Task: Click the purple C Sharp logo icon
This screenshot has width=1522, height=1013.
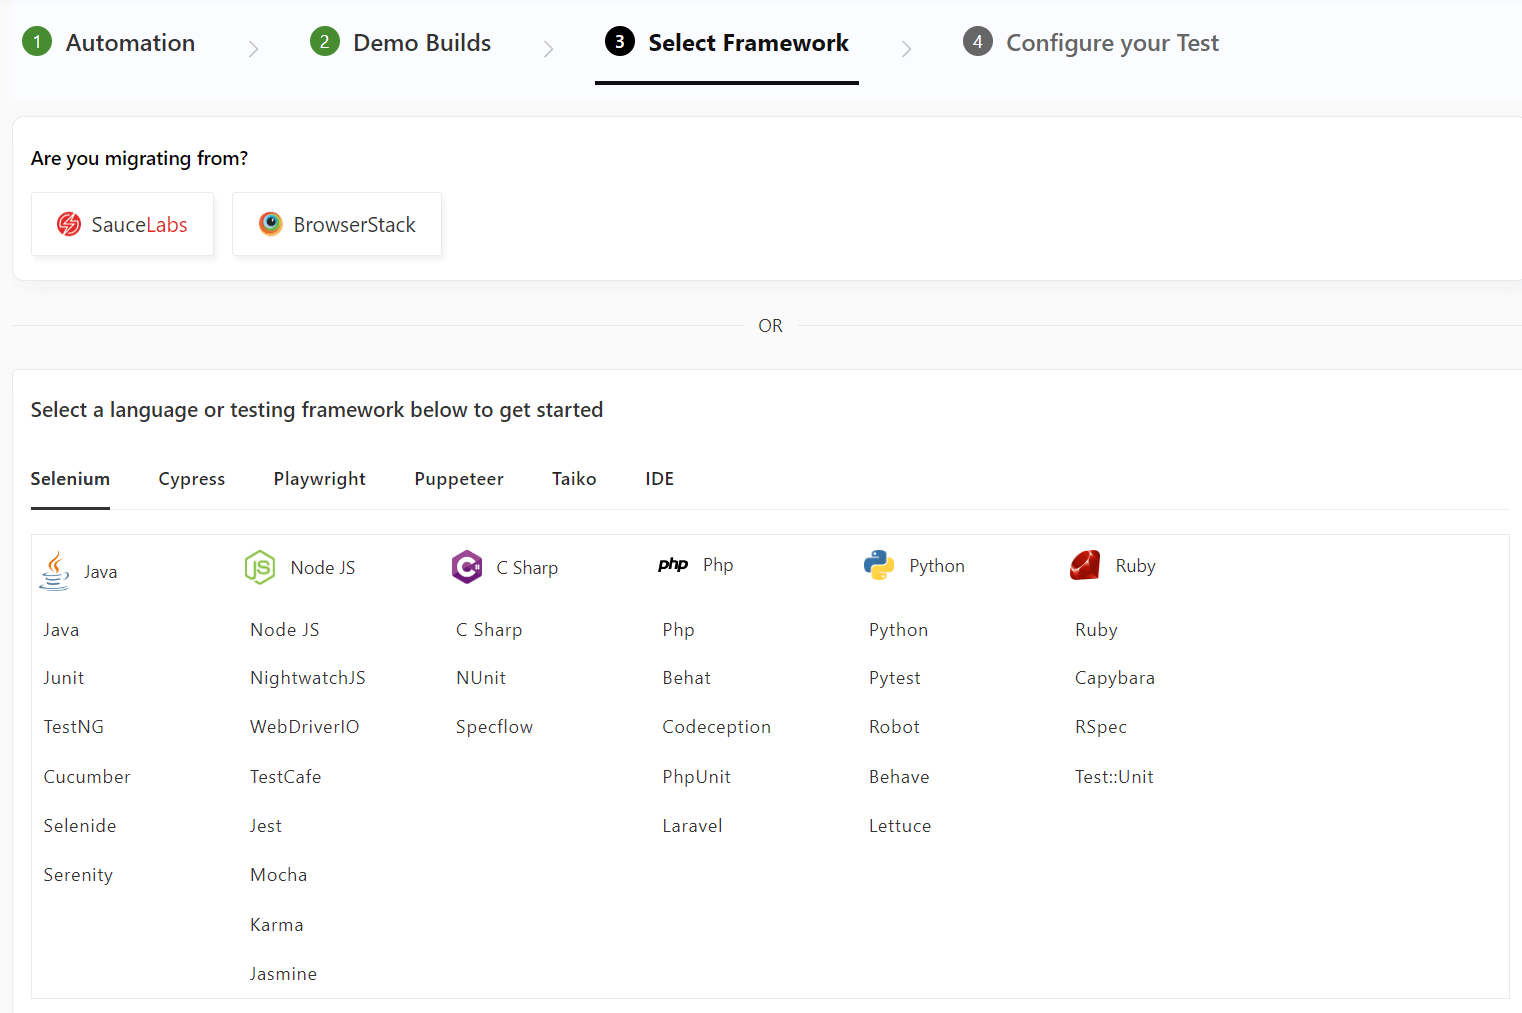Action: pyautogui.click(x=467, y=567)
